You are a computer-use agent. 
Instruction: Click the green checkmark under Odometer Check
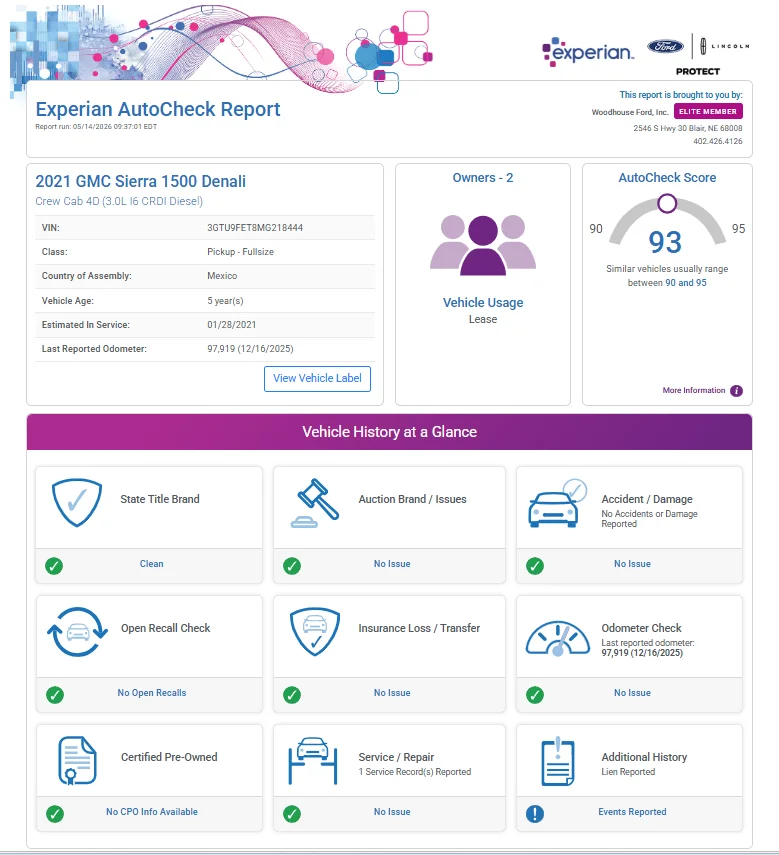[x=535, y=695]
